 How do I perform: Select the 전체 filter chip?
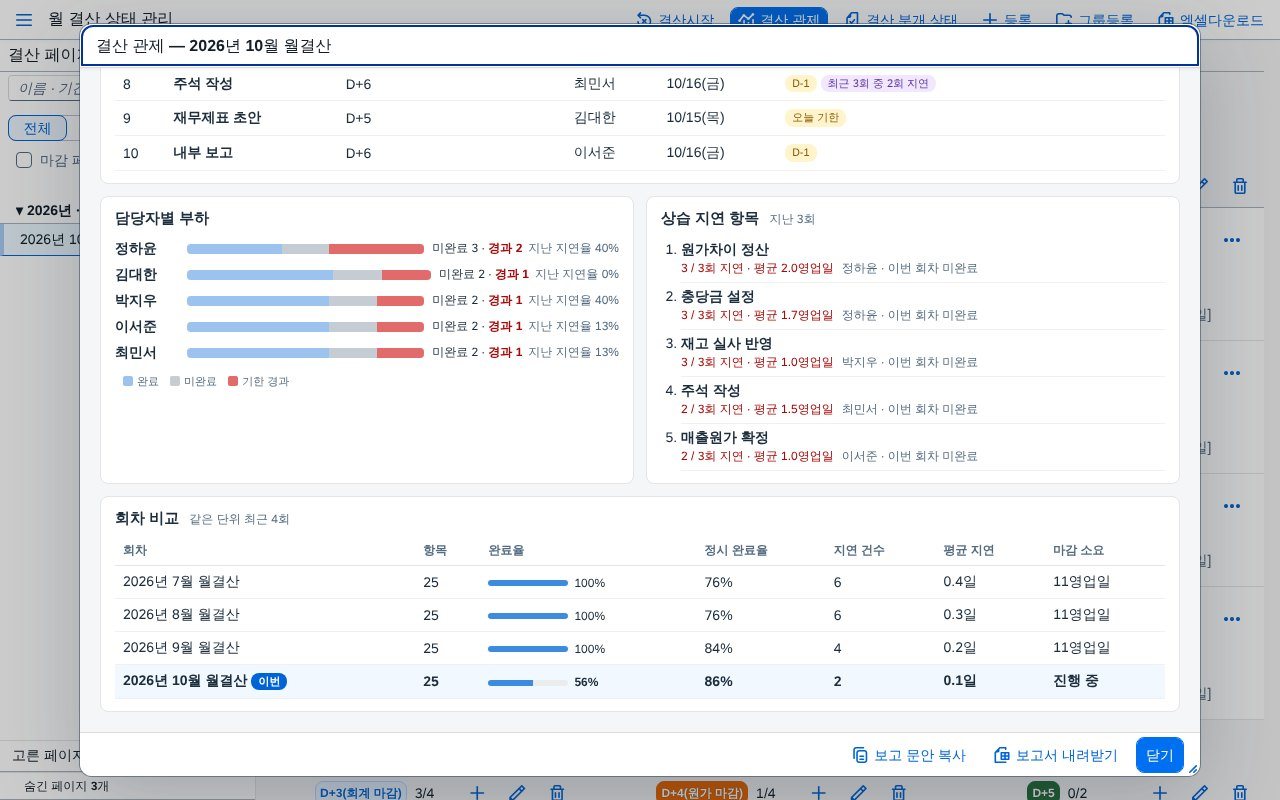(x=37, y=128)
